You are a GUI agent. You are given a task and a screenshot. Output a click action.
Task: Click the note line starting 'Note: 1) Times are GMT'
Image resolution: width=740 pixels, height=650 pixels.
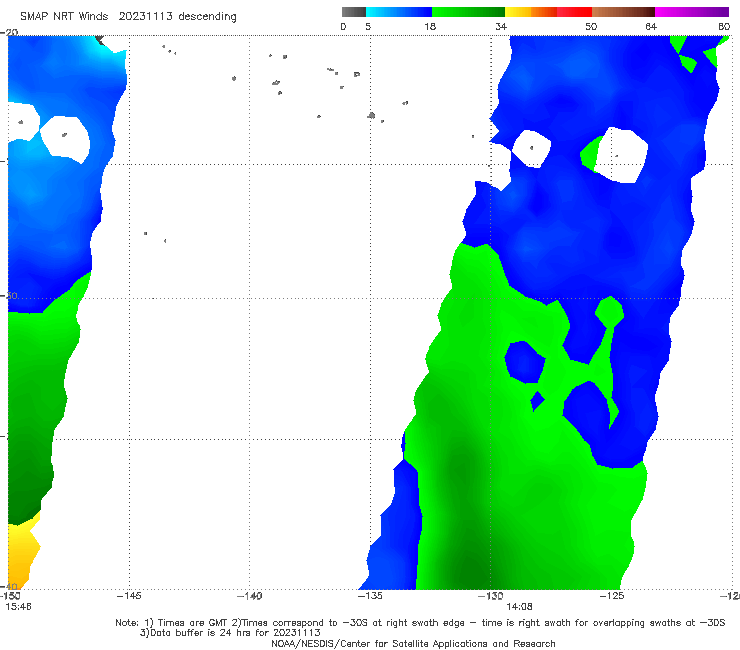point(420,623)
